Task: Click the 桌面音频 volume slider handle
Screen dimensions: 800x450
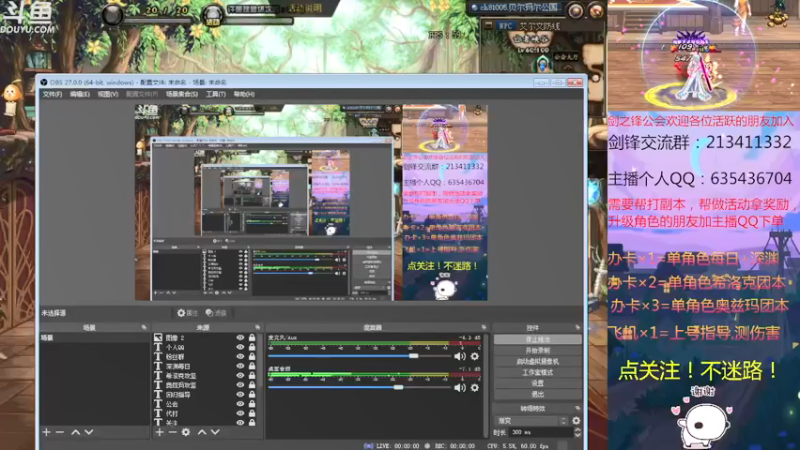Action: pyautogui.click(x=398, y=388)
